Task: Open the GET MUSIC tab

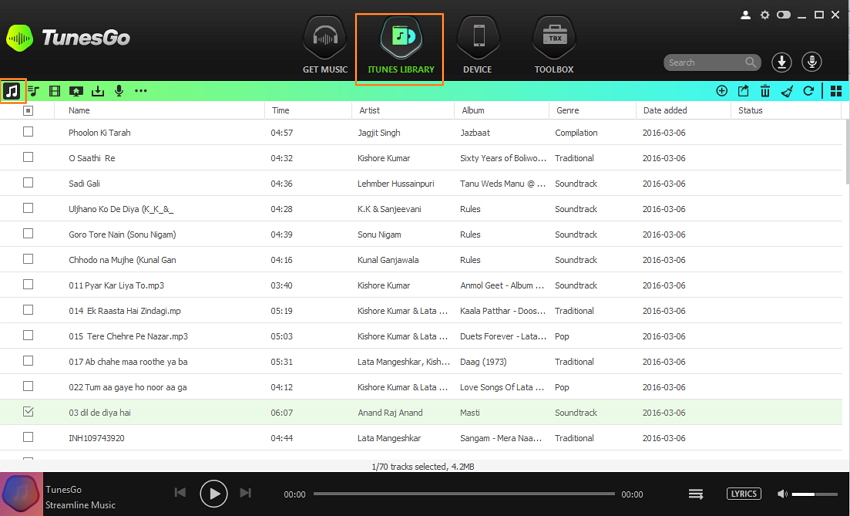Action: click(x=325, y=45)
